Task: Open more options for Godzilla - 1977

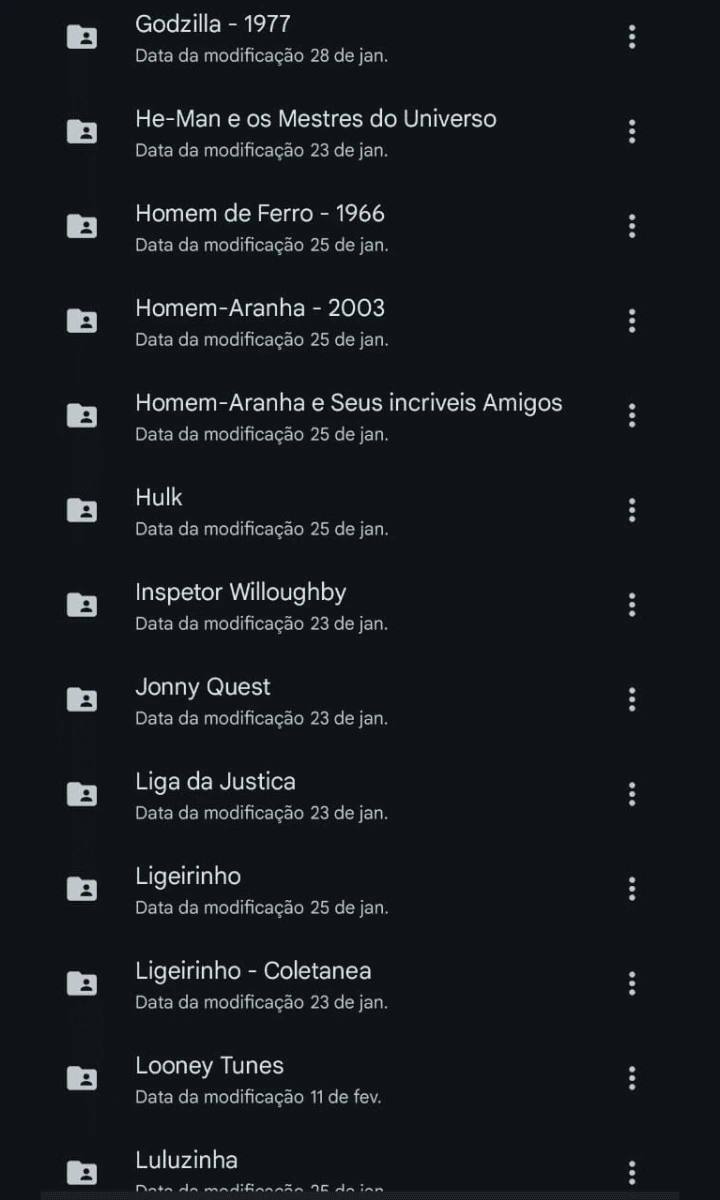Action: point(632,37)
